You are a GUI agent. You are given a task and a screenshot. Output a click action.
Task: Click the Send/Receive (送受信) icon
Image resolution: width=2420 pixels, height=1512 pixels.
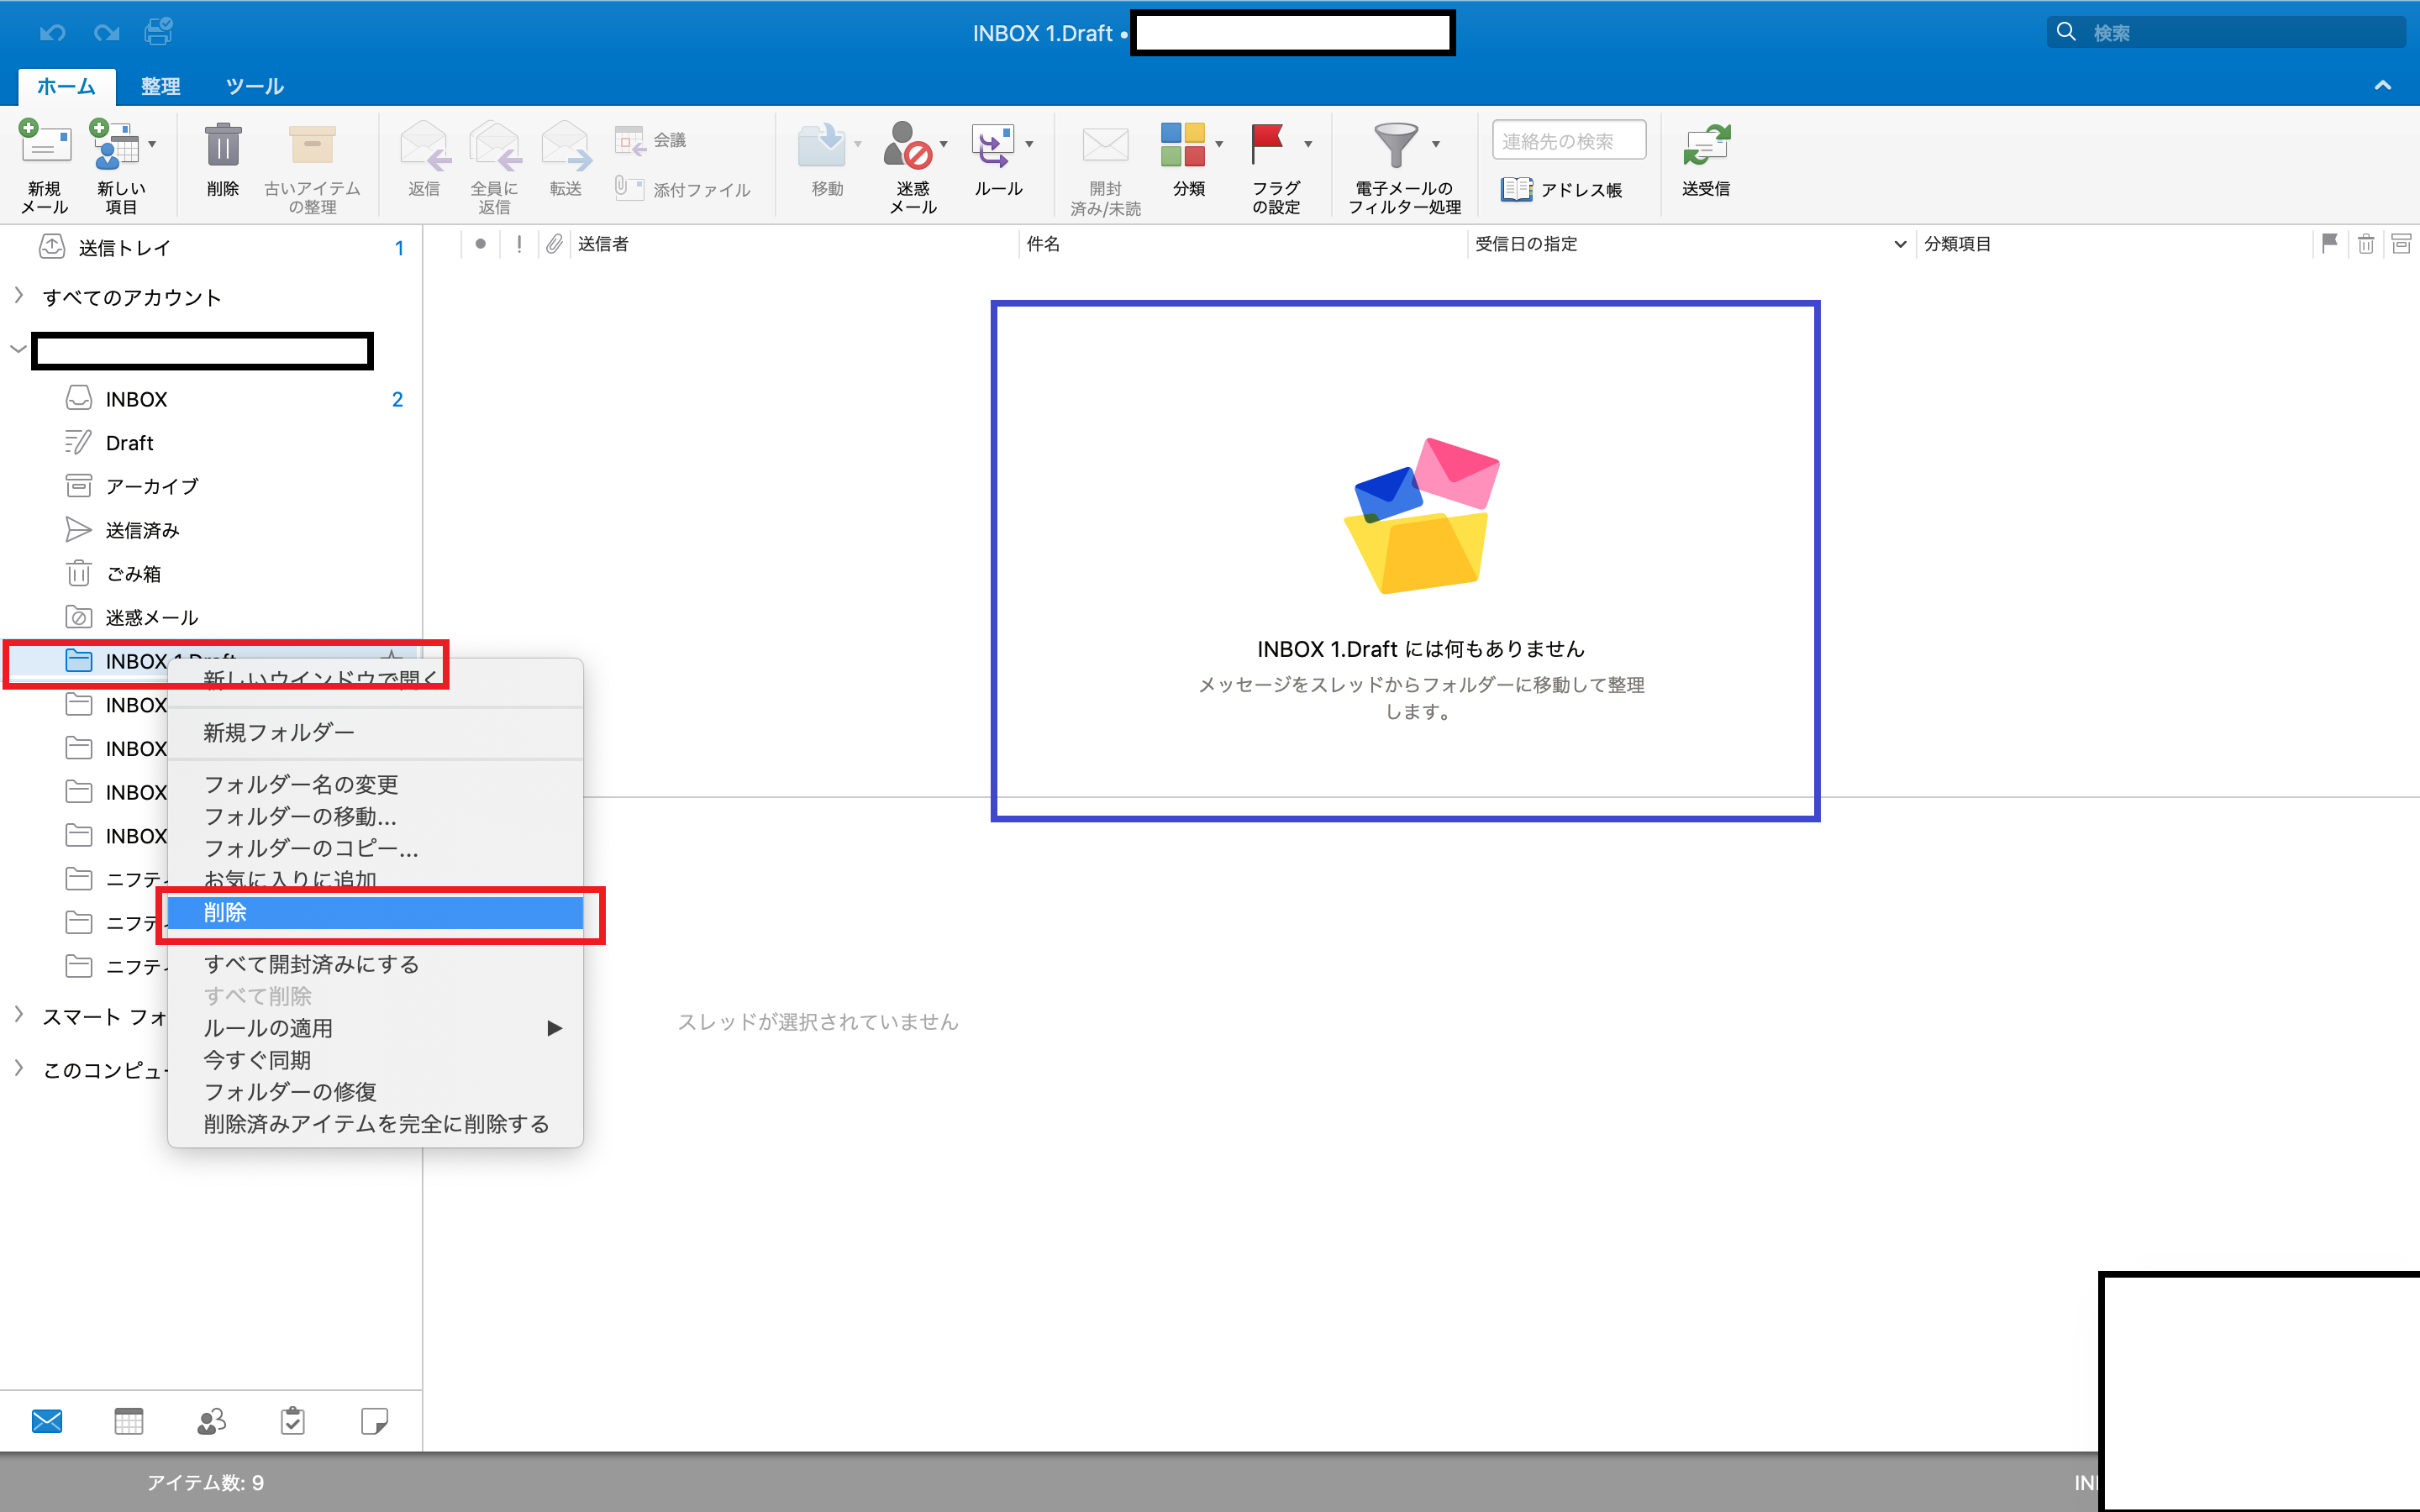(x=1706, y=146)
